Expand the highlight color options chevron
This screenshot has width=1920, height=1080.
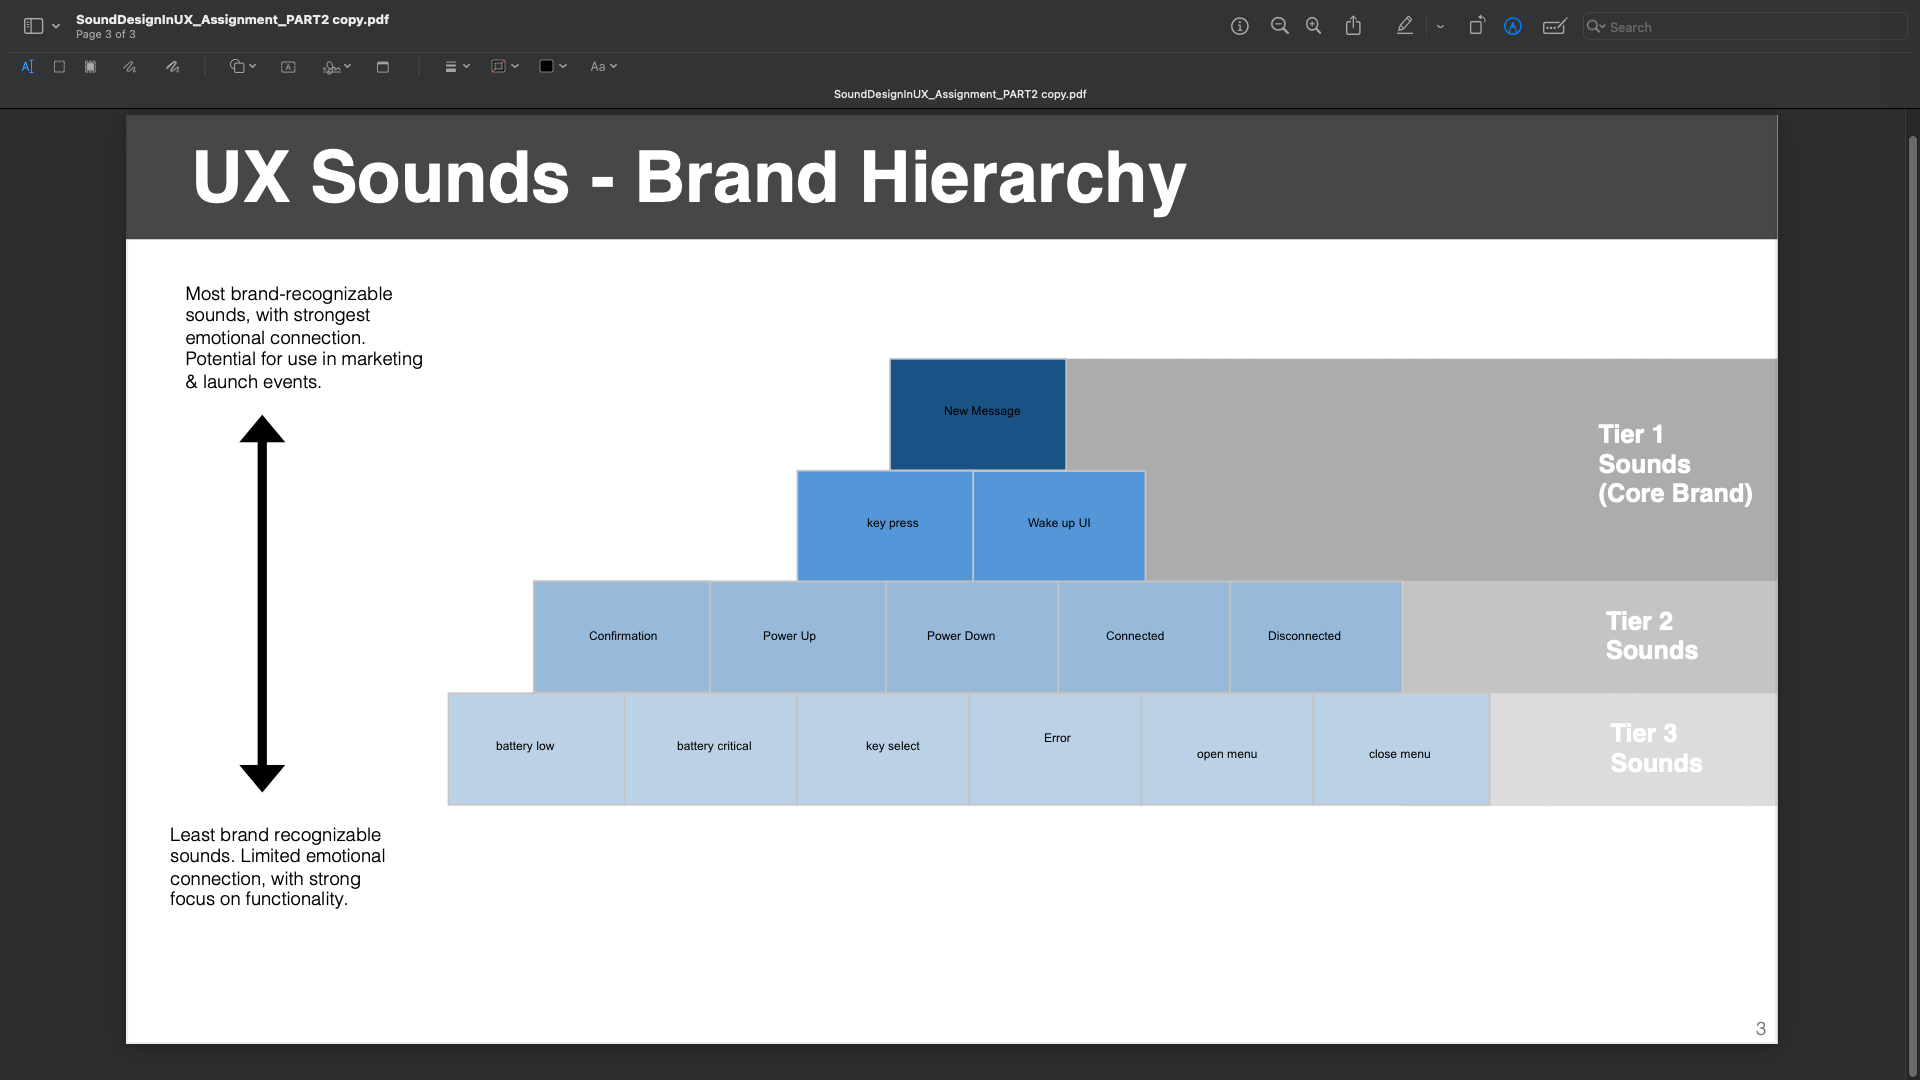pyautogui.click(x=1440, y=27)
